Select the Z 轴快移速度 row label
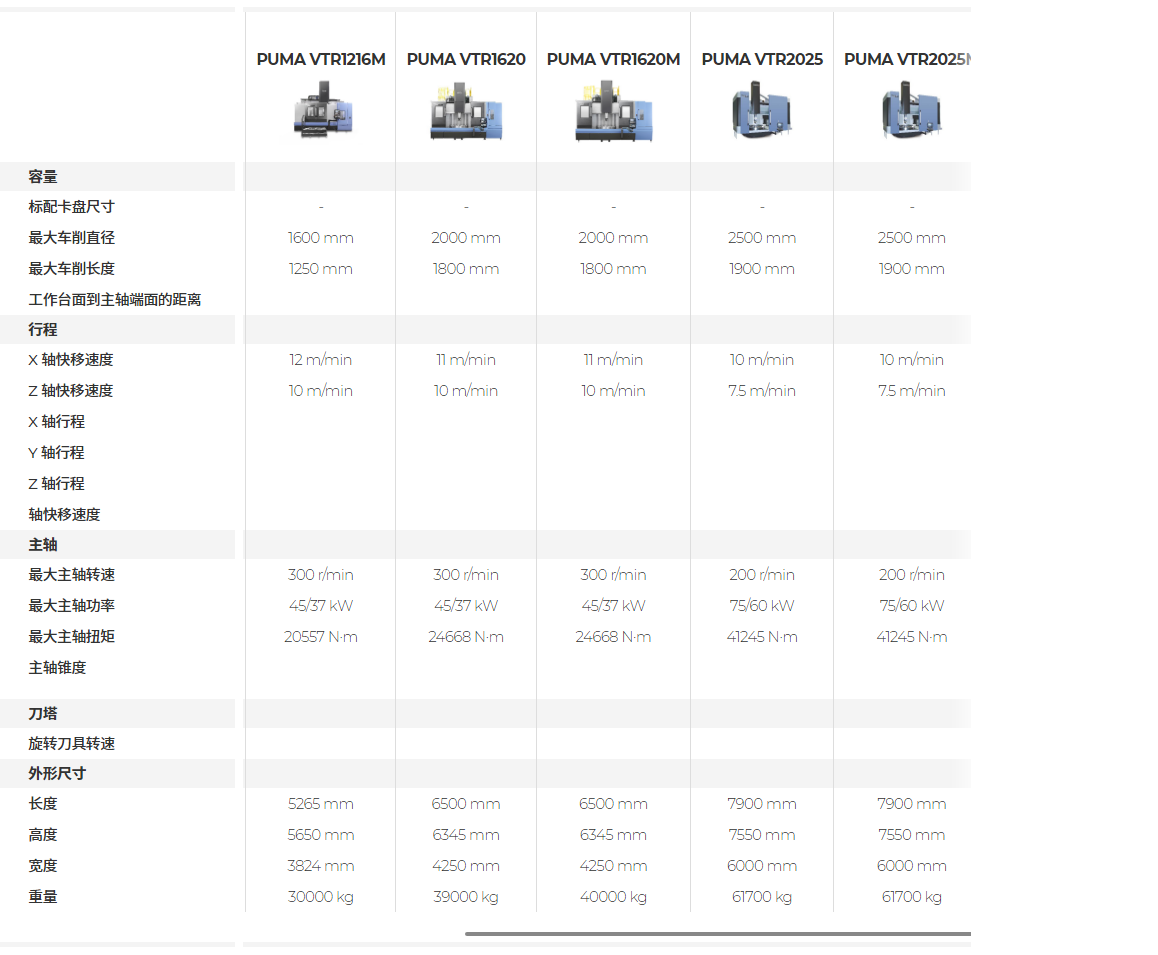This screenshot has width=1158, height=955. pyautogui.click(x=71, y=391)
